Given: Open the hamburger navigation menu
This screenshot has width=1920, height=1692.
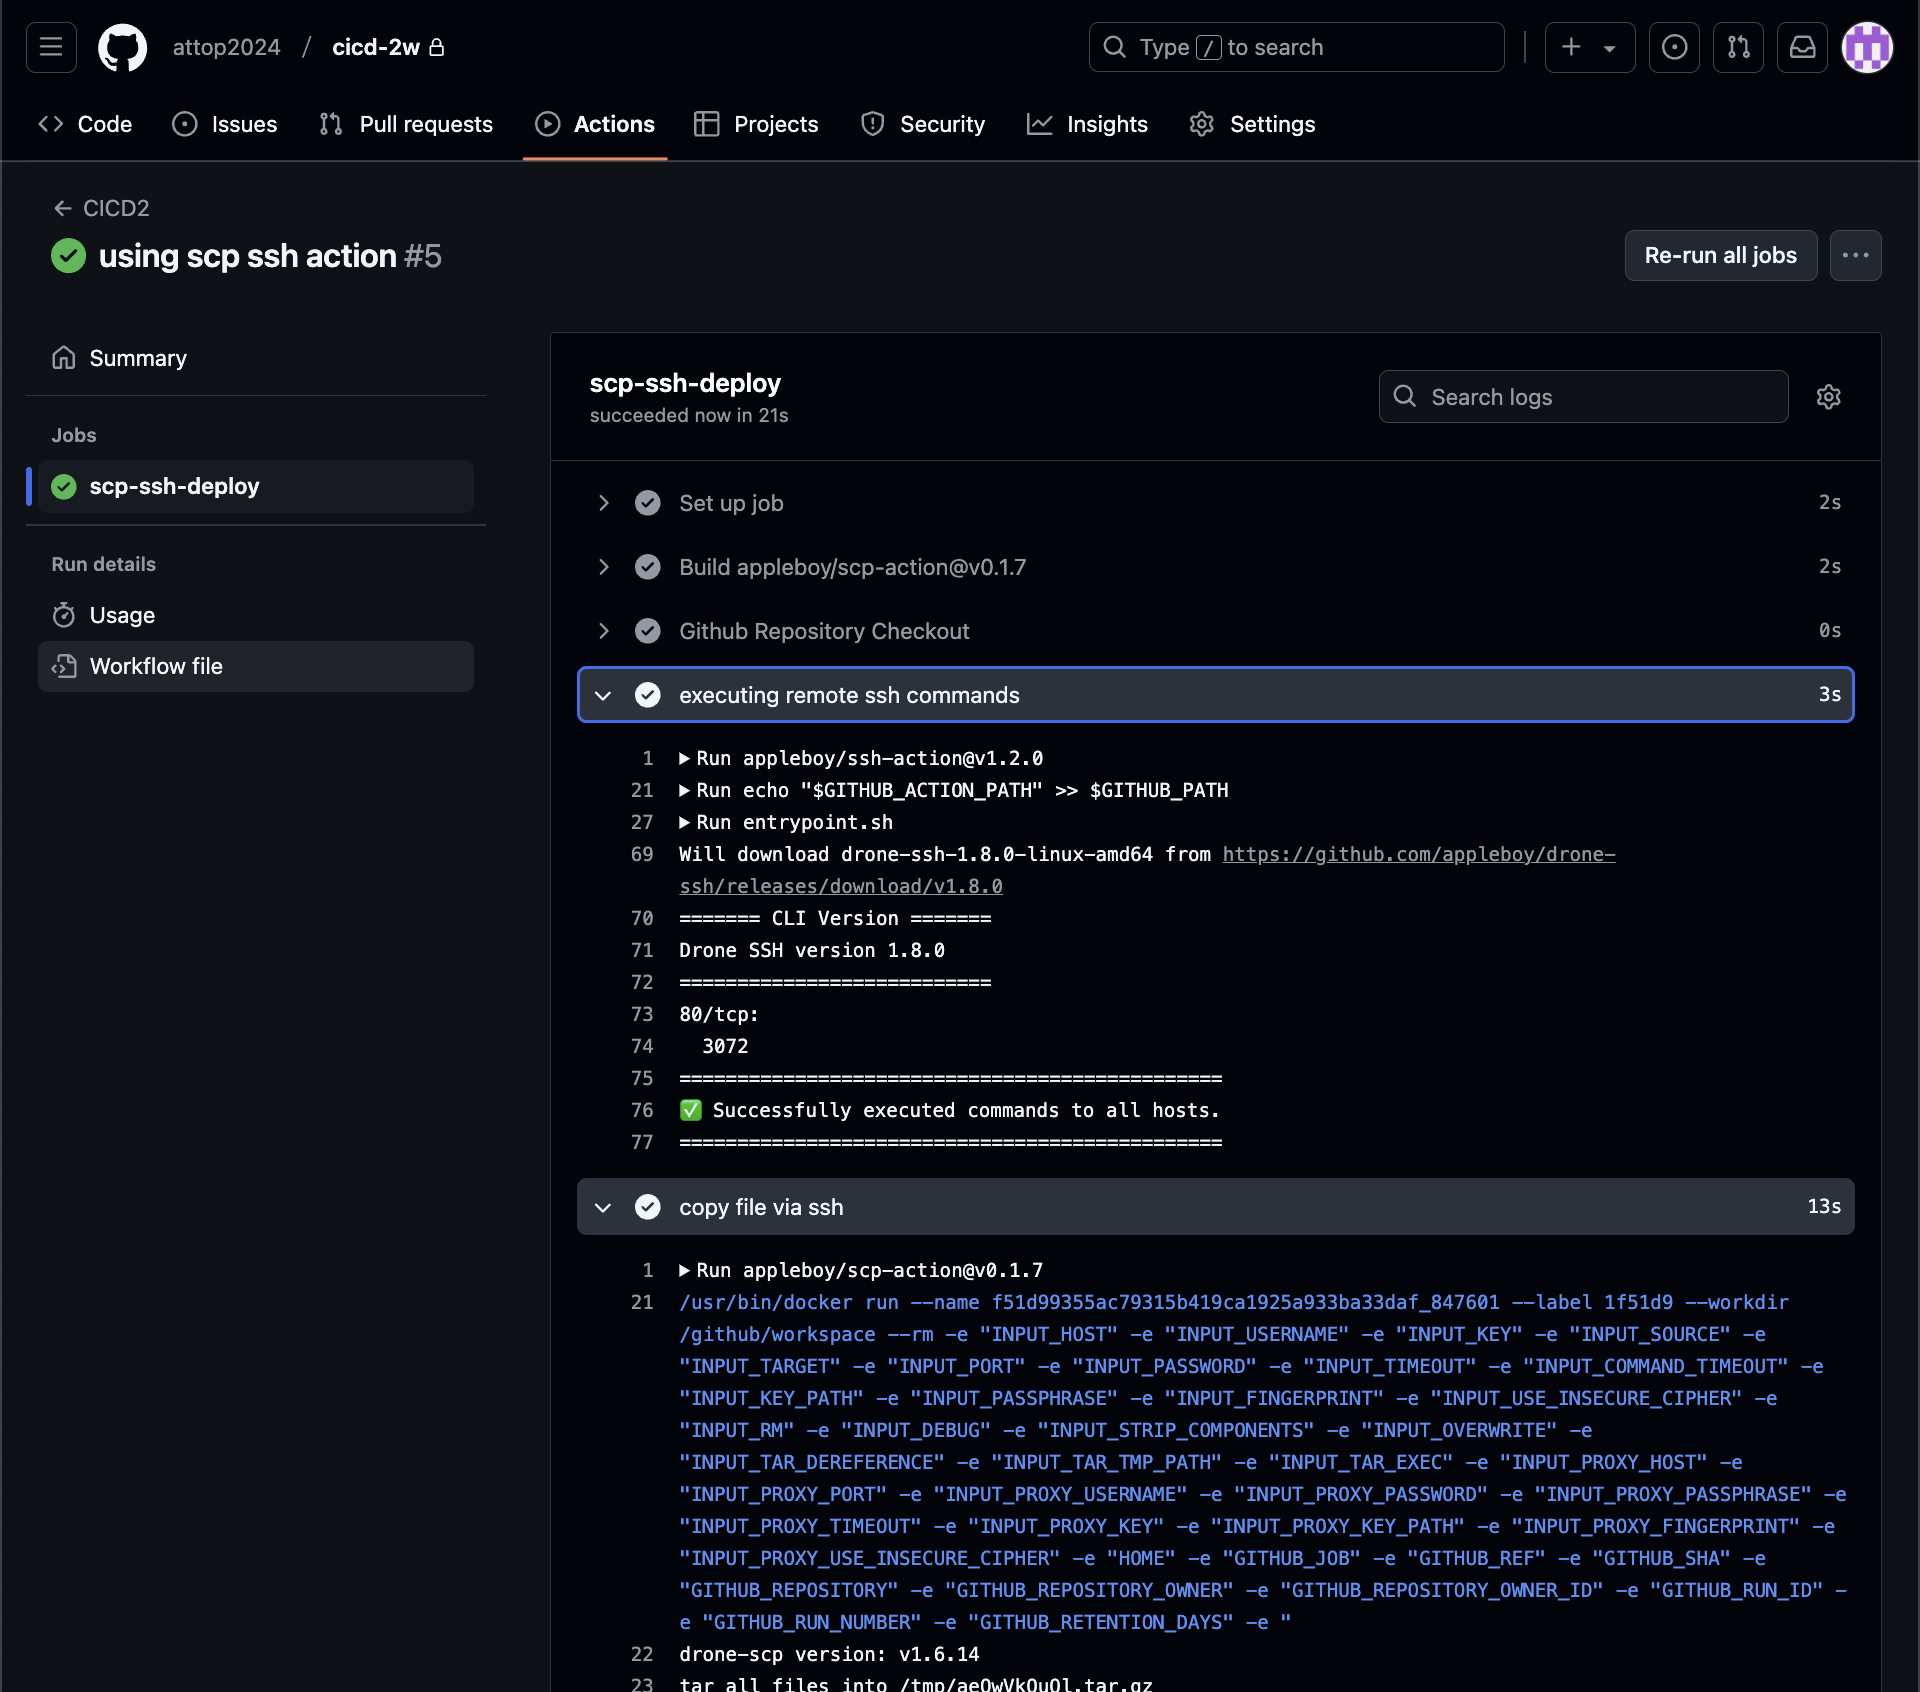Looking at the screenshot, I should (x=51, y=47).
